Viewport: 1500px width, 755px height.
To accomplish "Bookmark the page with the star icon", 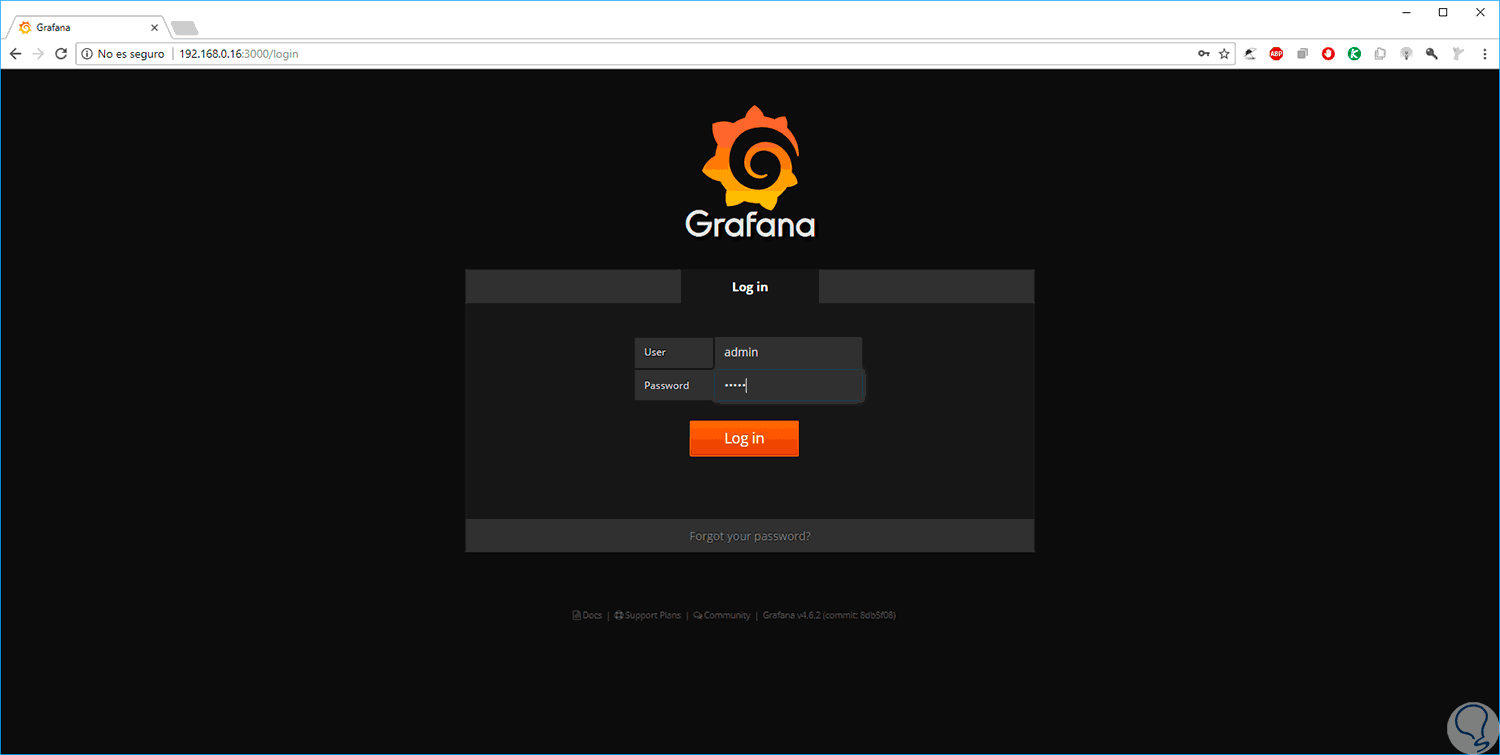I will point(1224,54).
